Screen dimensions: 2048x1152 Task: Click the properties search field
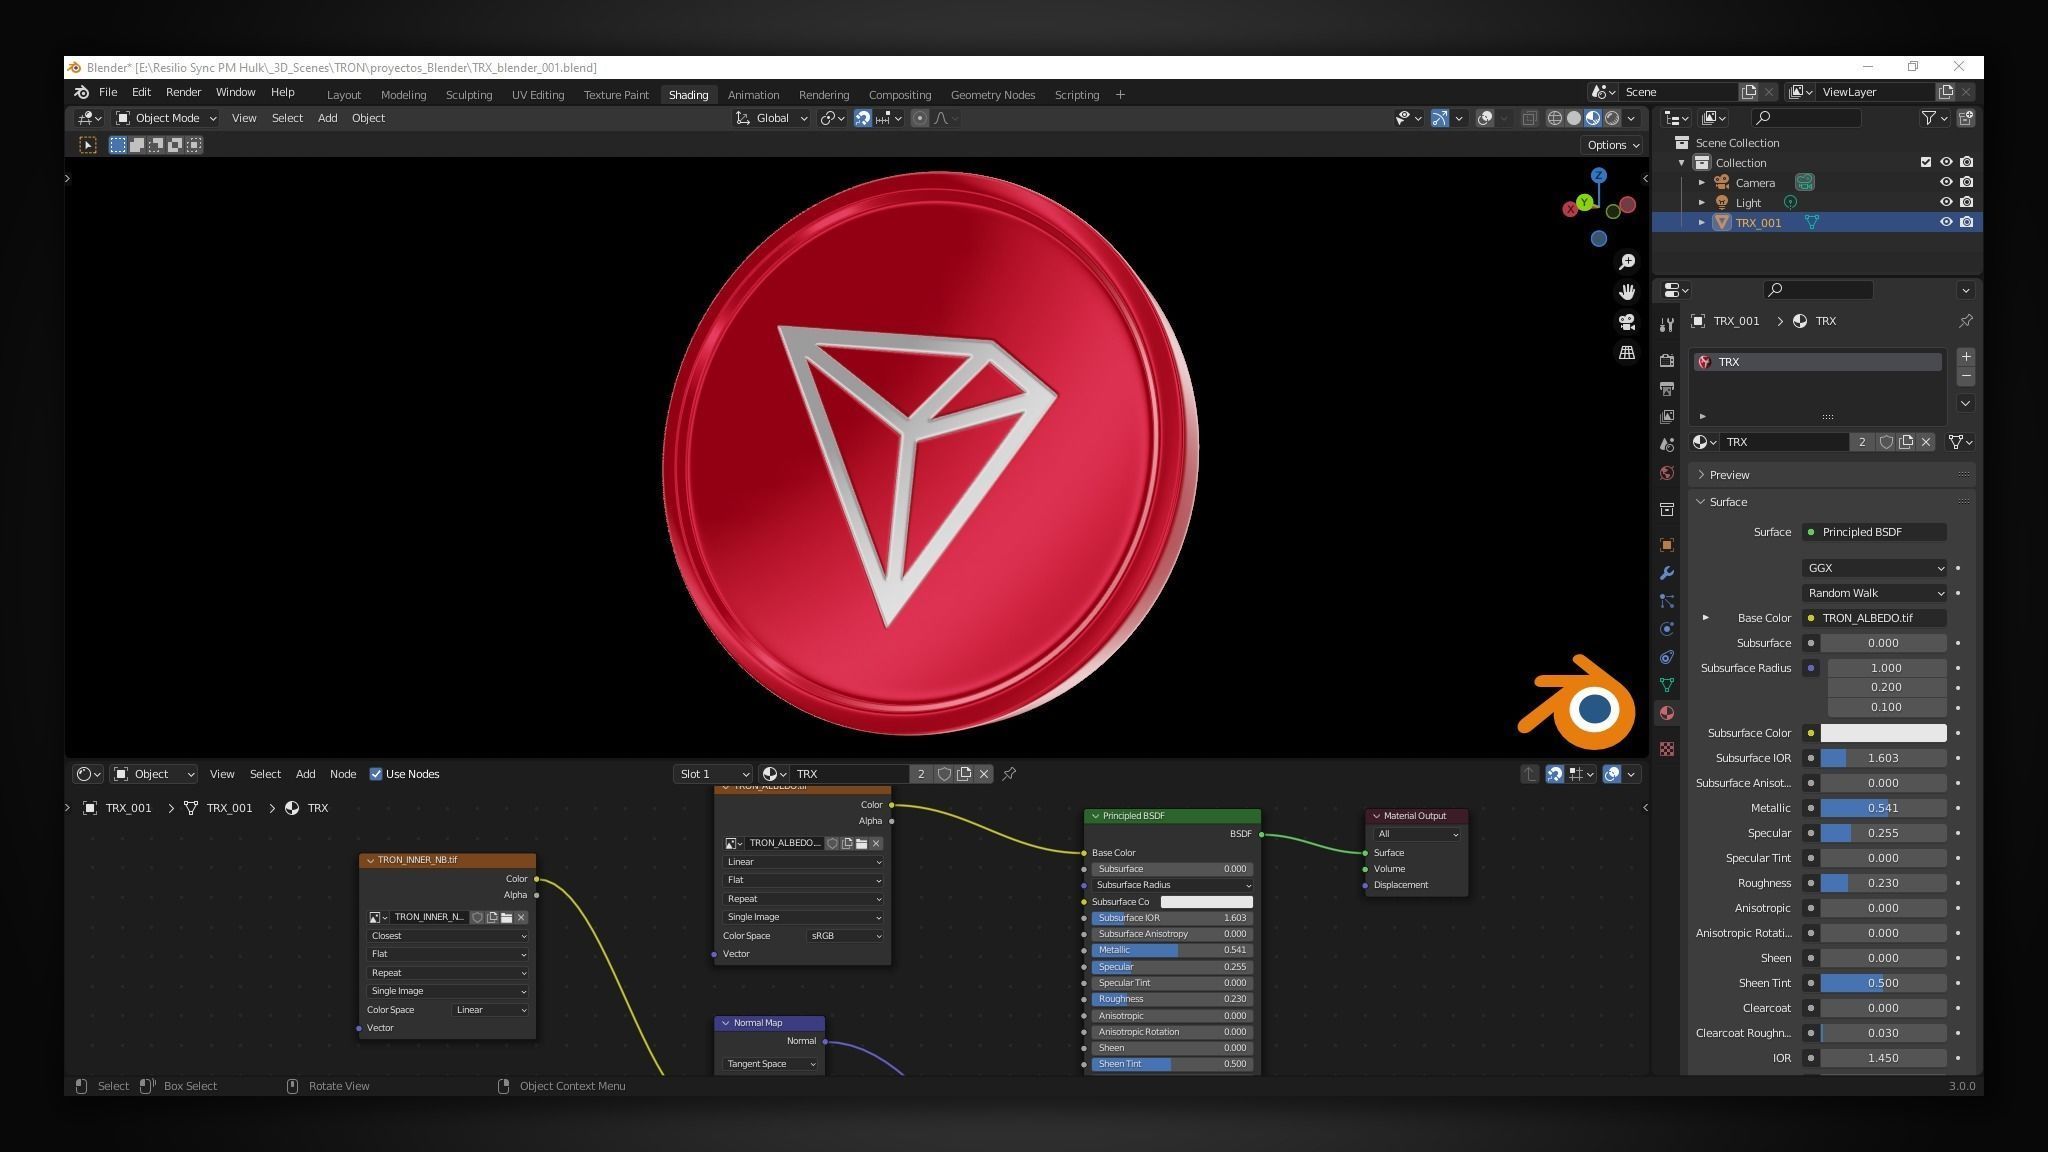click(x=1818, y=290)
